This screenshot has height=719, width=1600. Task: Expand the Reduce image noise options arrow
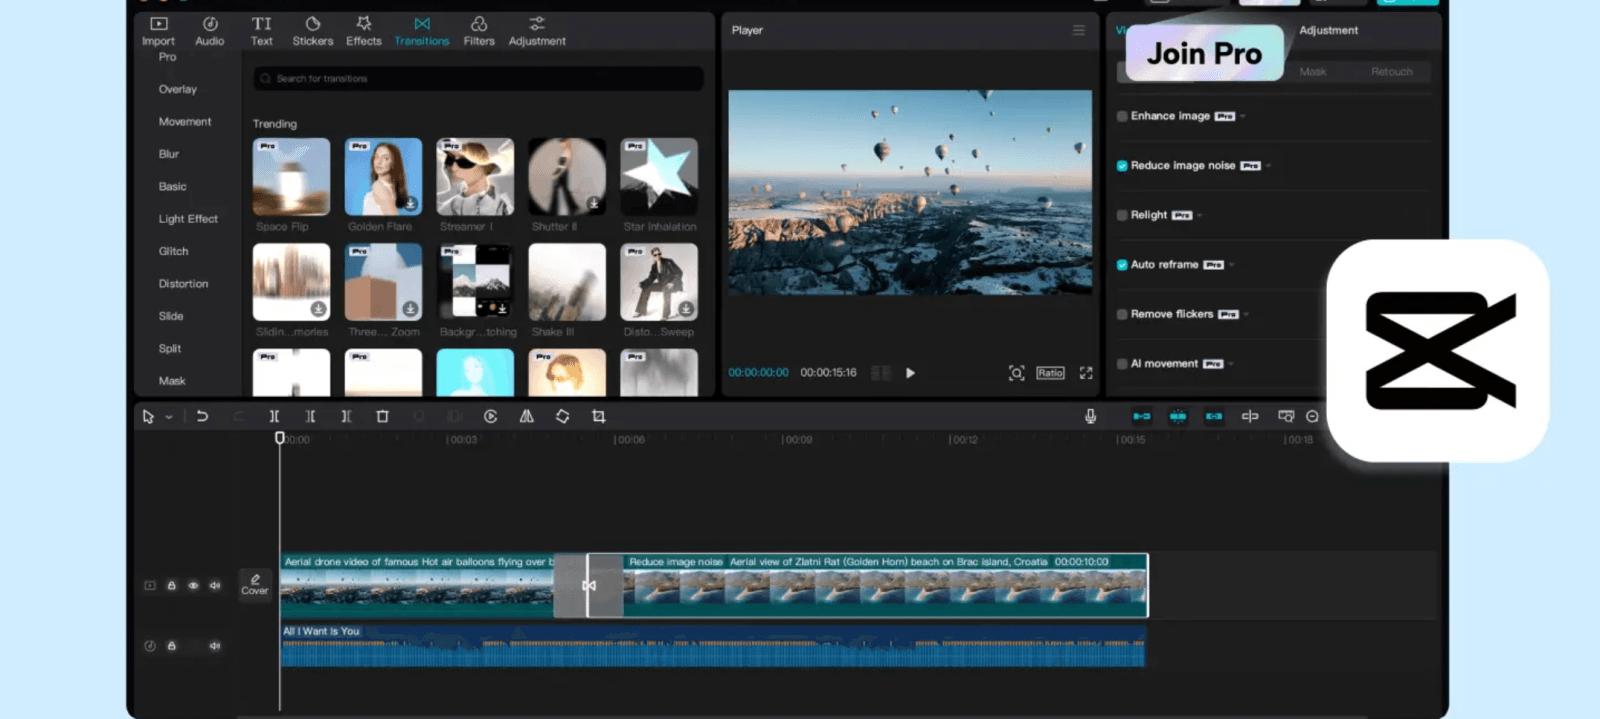1268,166
